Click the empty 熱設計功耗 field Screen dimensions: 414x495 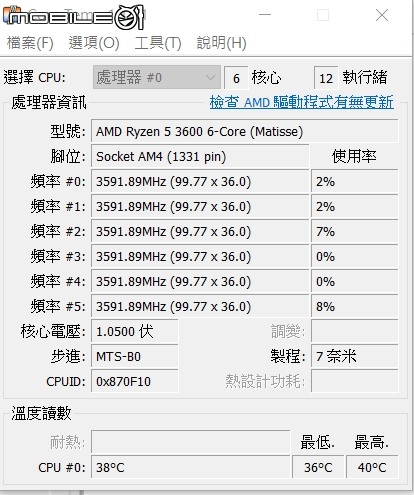[355, 381]
